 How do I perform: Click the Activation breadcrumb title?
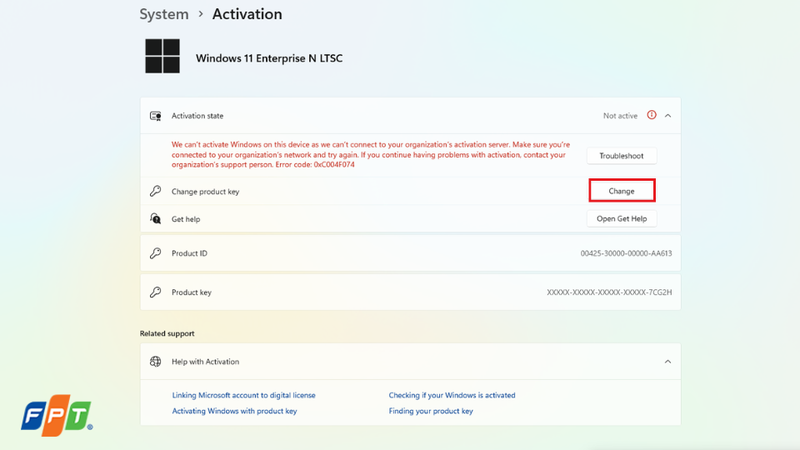247,14
